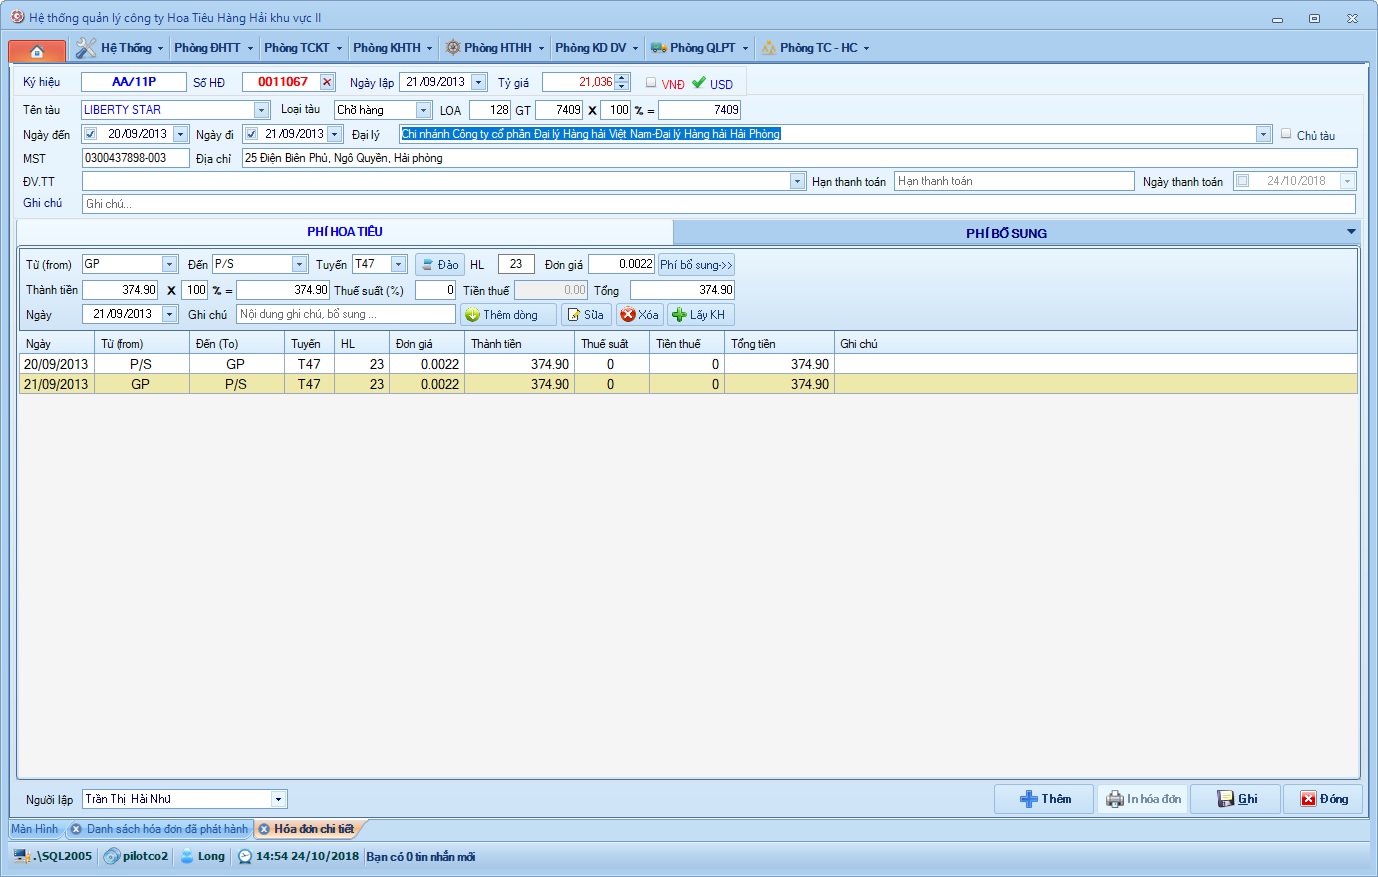Clear invoice number with red X icon
1378x877 pixels.
[327, 82]
